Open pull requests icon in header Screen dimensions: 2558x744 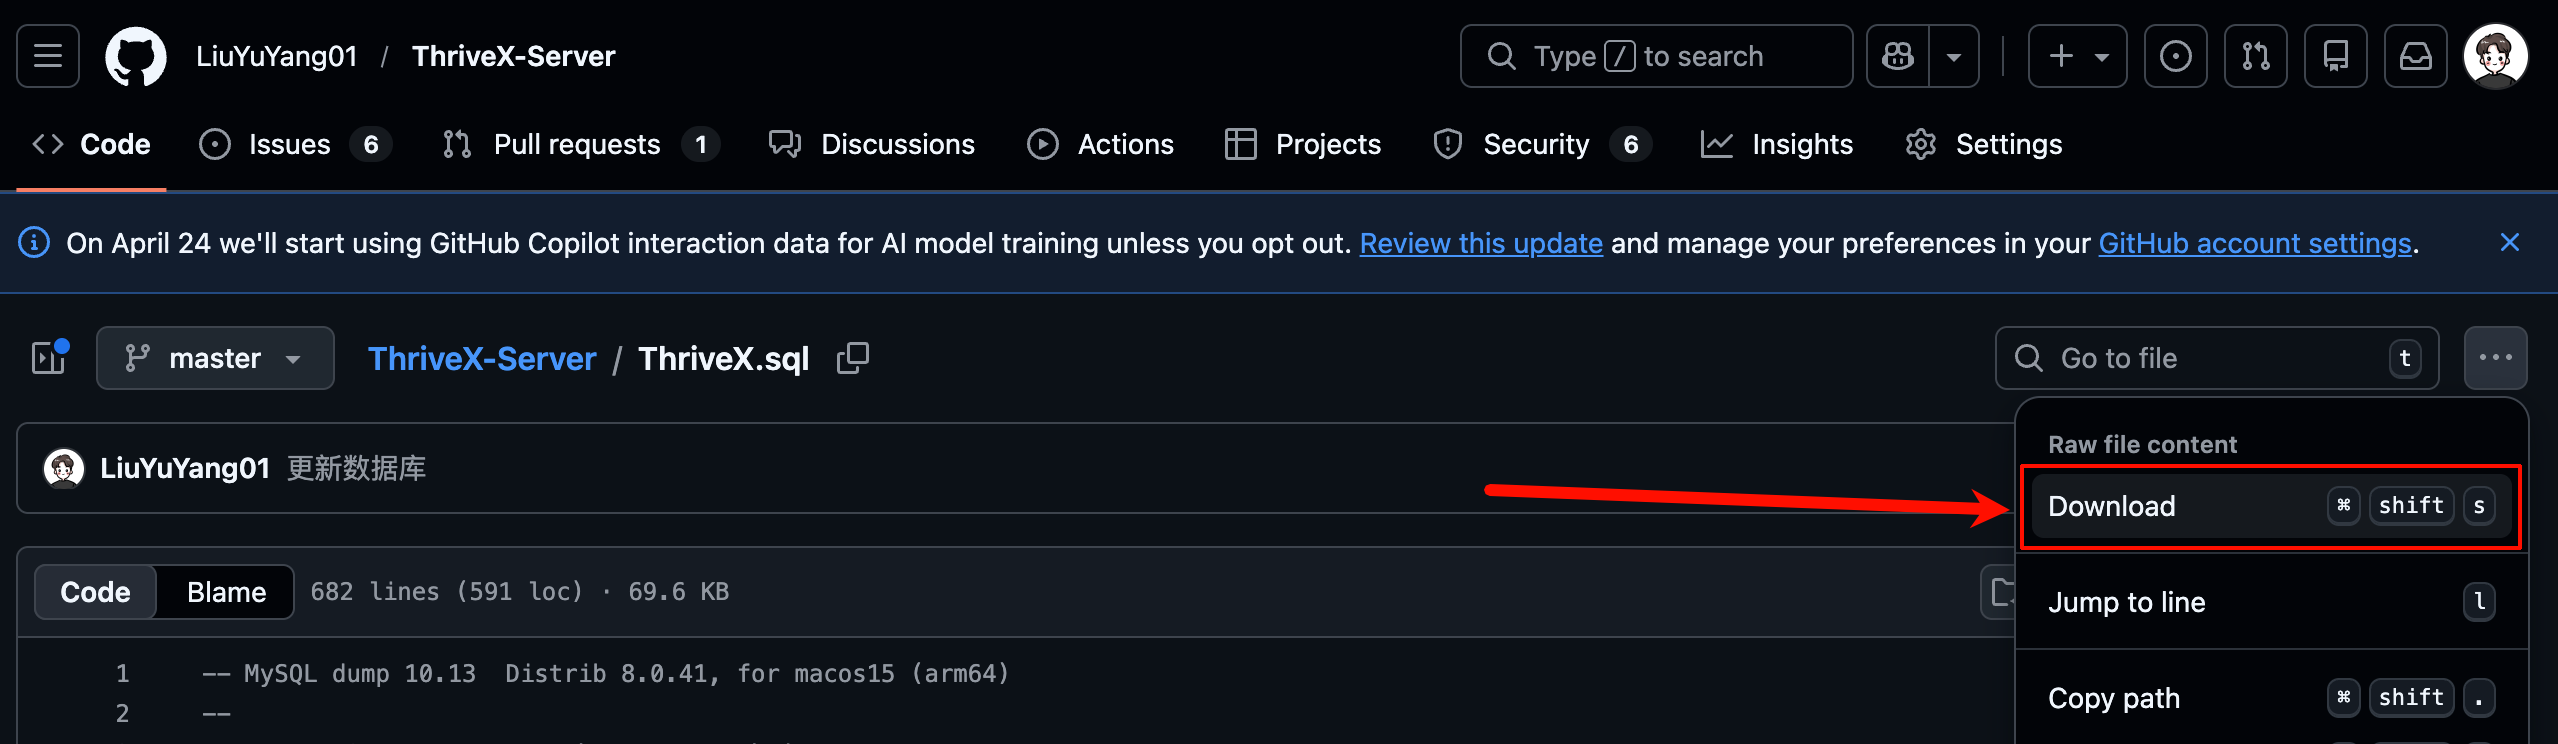[2255, 57]
